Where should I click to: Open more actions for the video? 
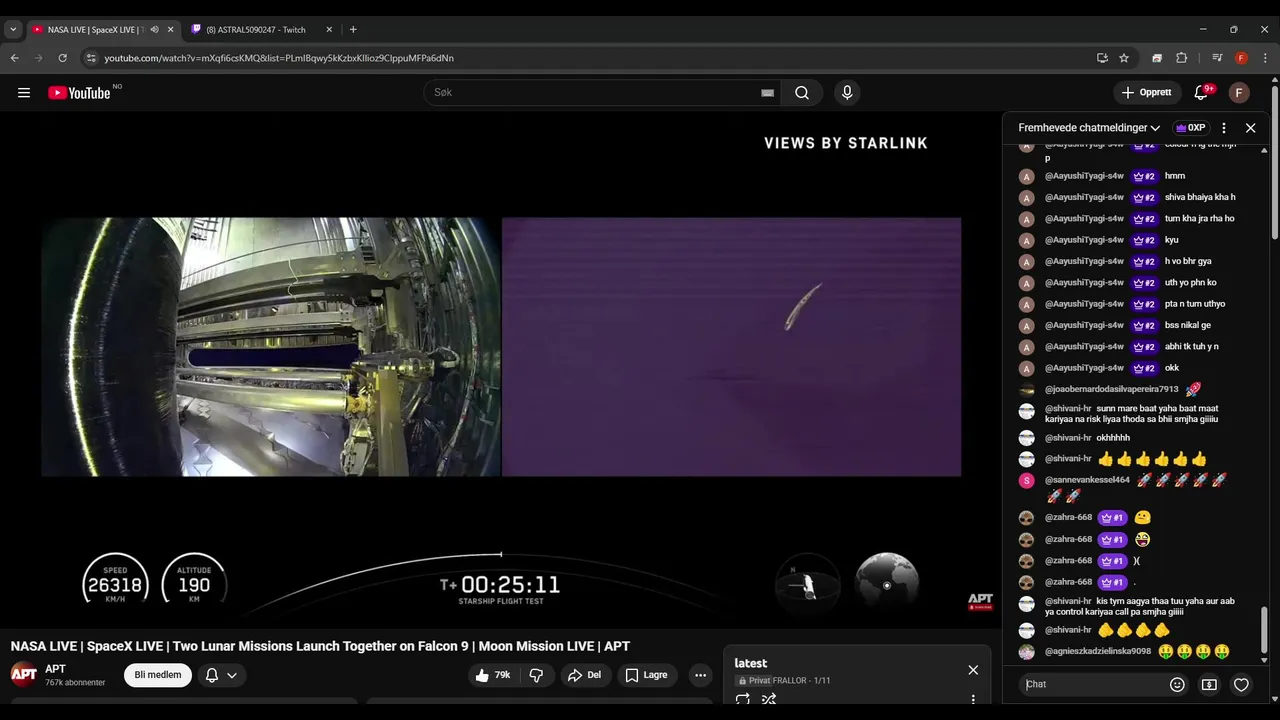(x=701, y=675)
